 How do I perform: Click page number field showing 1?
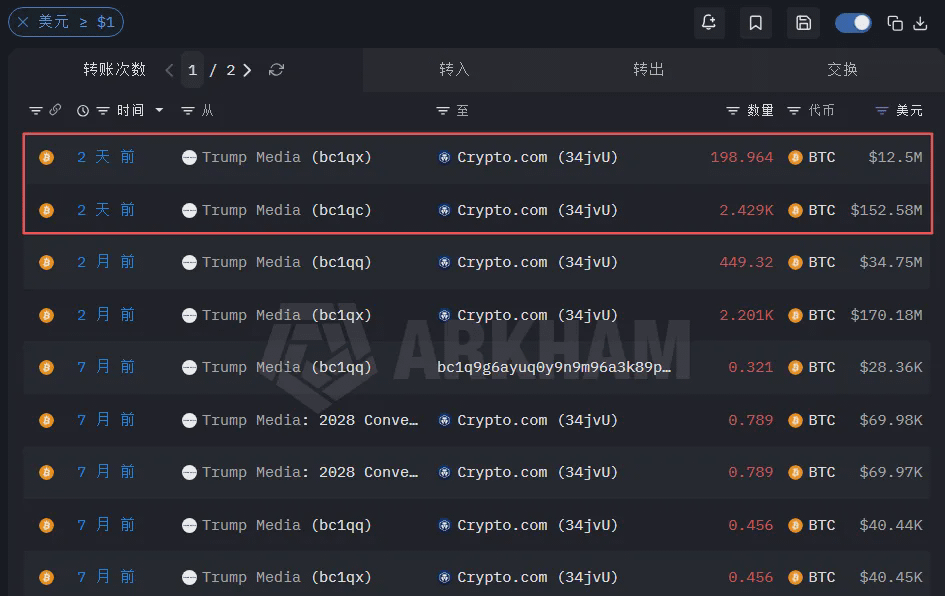point(192,71)
